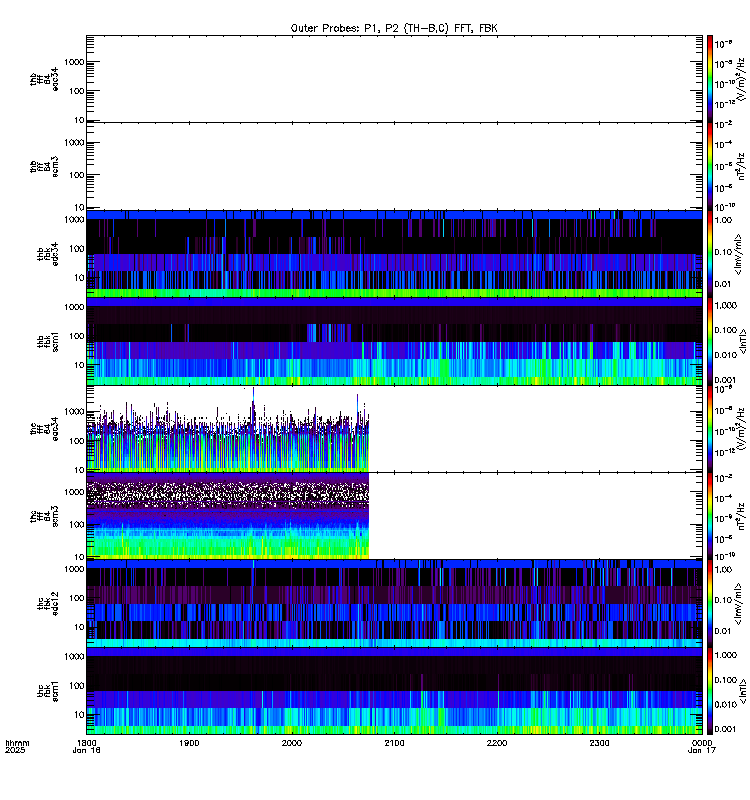This screenshot has height=800, width=750.
Task: Click the "thb fff 64 edc34" panel label
Action: (x=44, y=79)
